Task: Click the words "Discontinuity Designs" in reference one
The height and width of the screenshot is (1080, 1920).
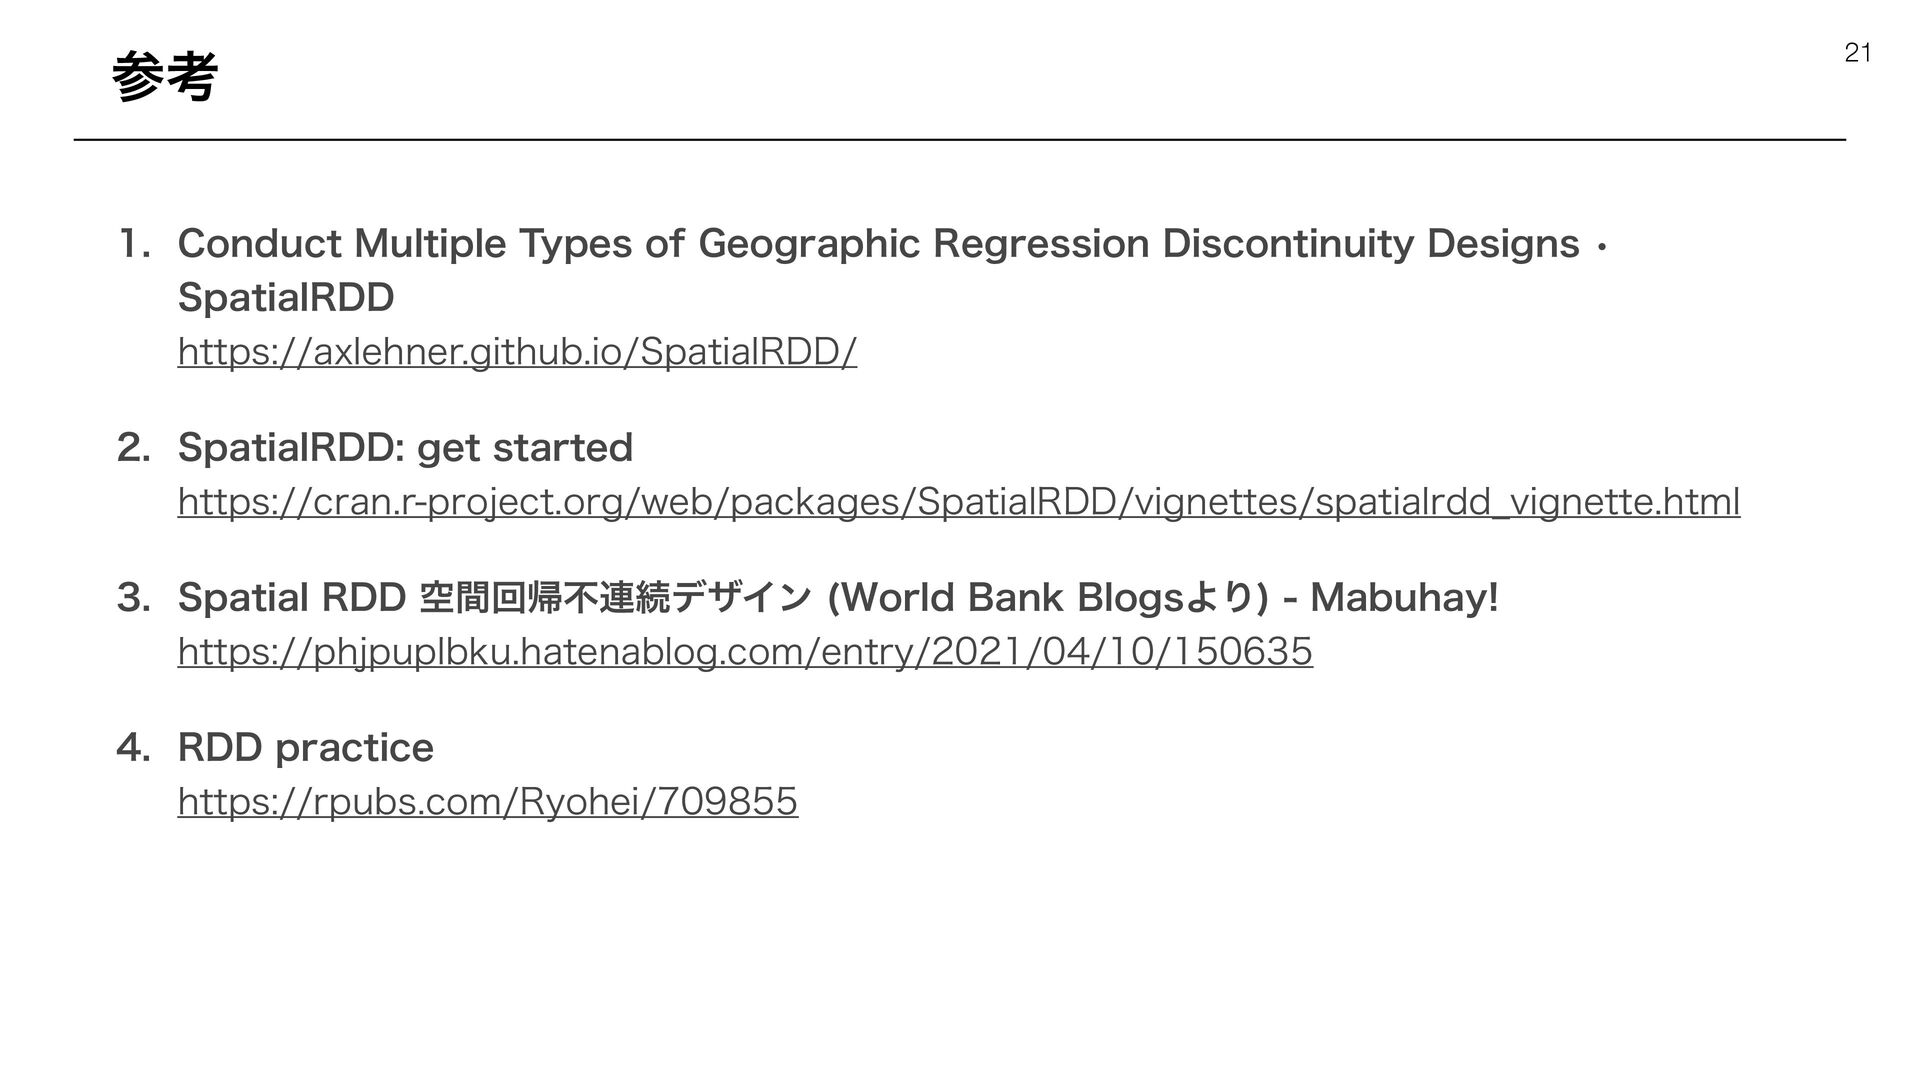Action: tap(1370, 243)
